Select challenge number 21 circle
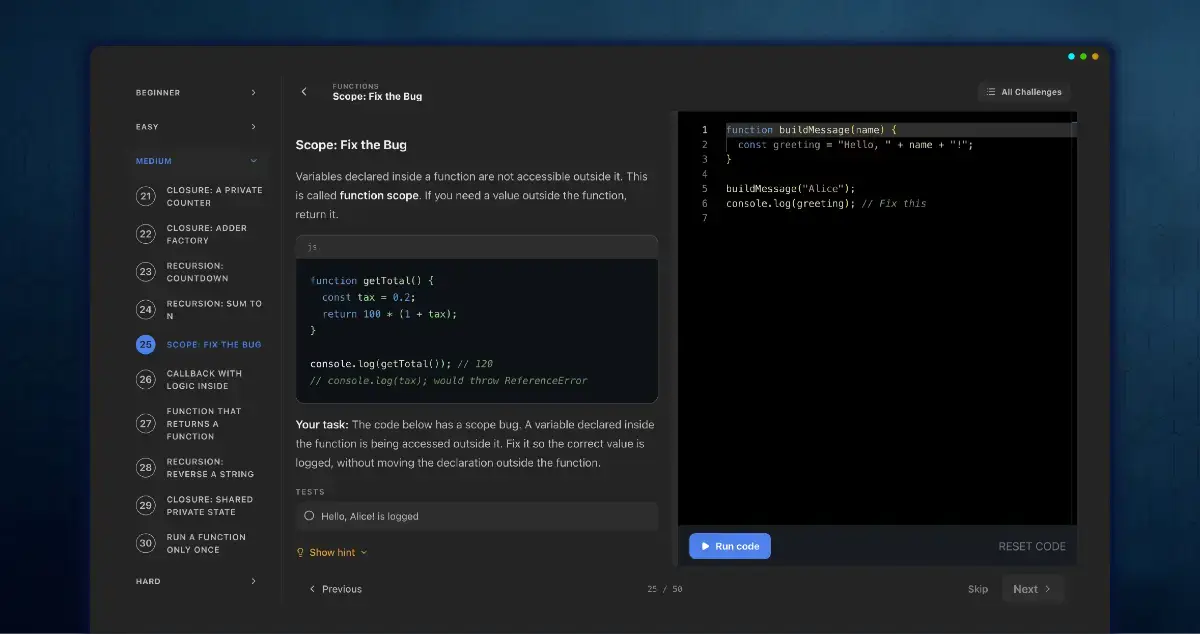1200x634 pixels. [146, 196]
